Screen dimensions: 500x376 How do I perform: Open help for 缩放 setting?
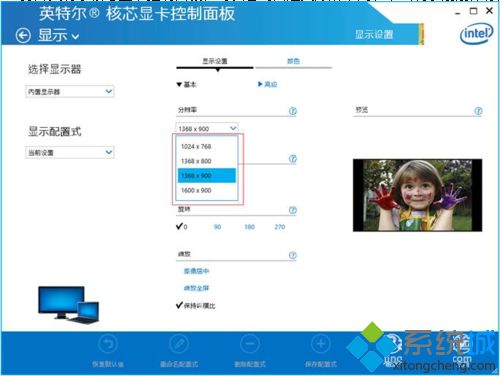293,255
